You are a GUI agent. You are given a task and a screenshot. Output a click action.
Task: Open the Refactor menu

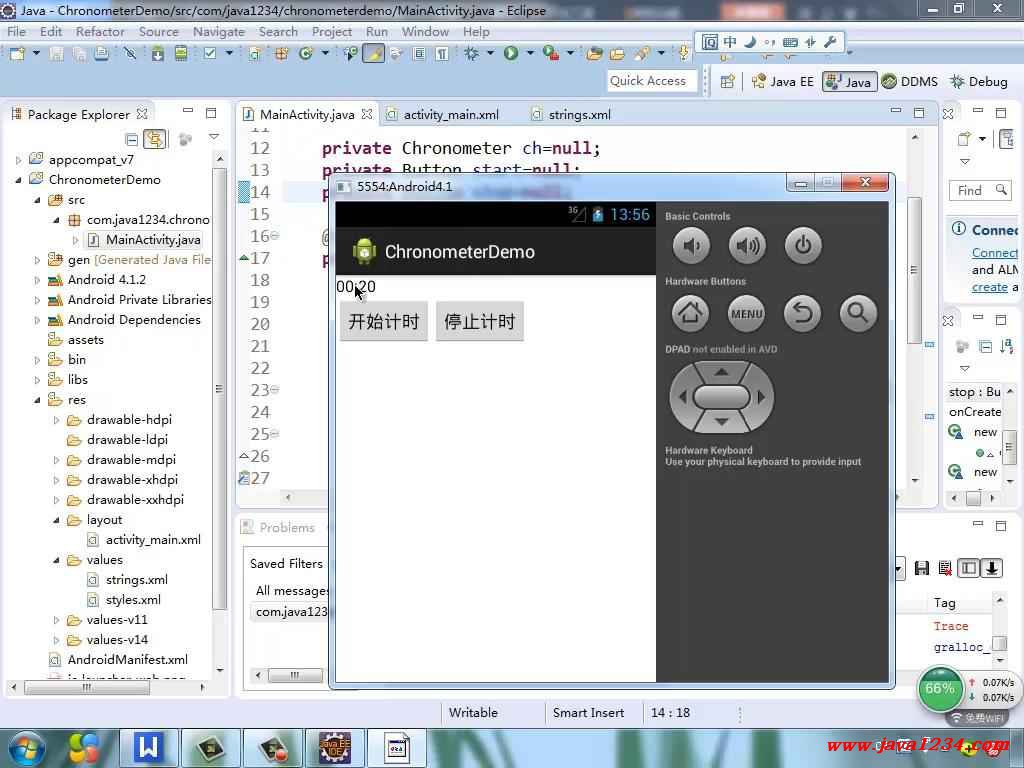coord(100,31)
